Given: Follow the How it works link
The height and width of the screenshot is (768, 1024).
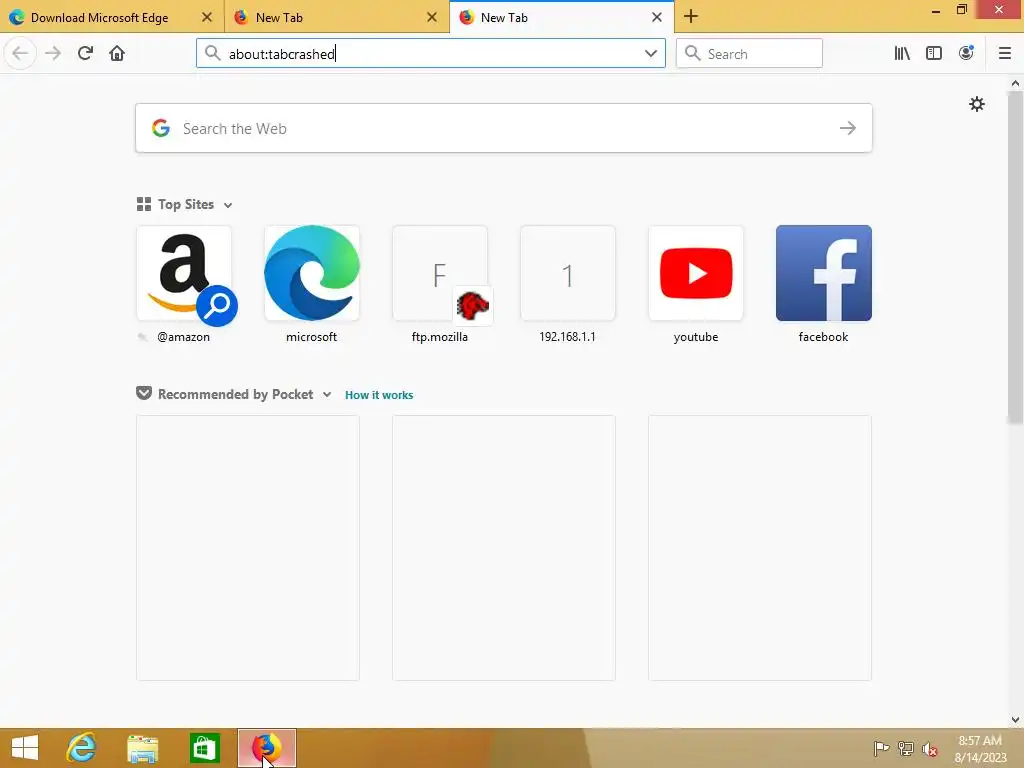Looking at the screenshot, I should click(x=379, y=395).
